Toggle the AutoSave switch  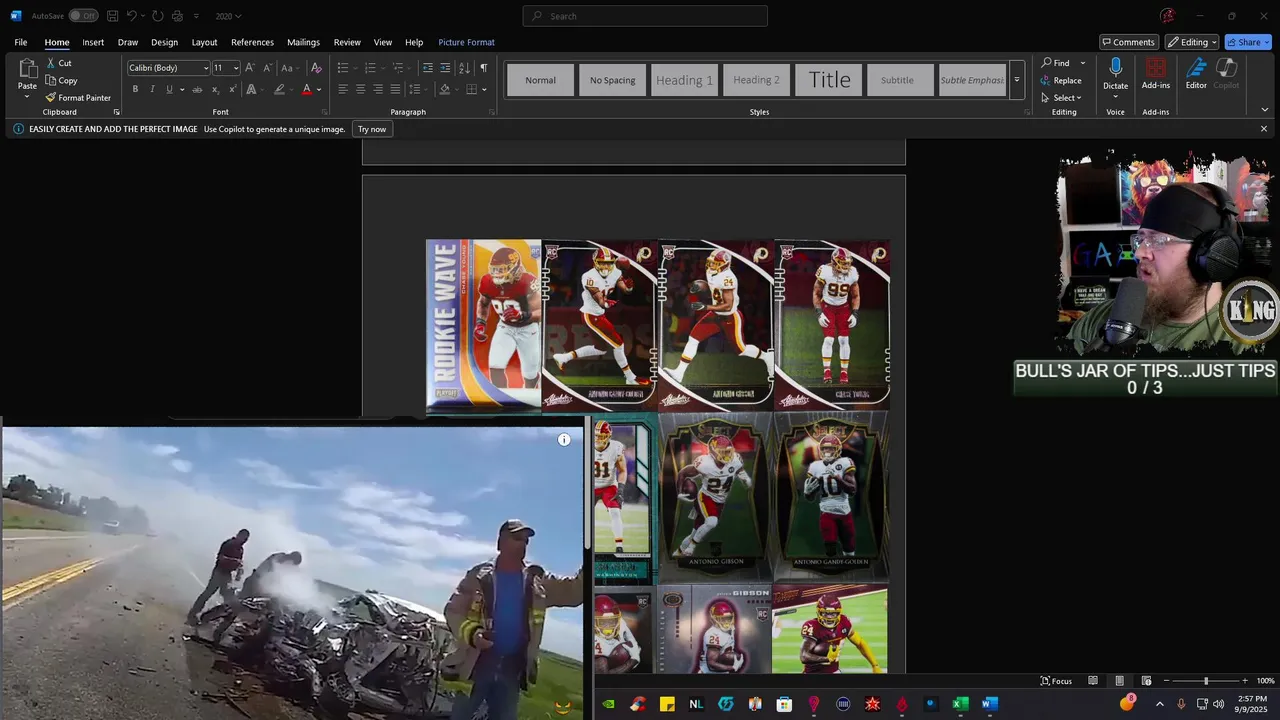point(83,16)
